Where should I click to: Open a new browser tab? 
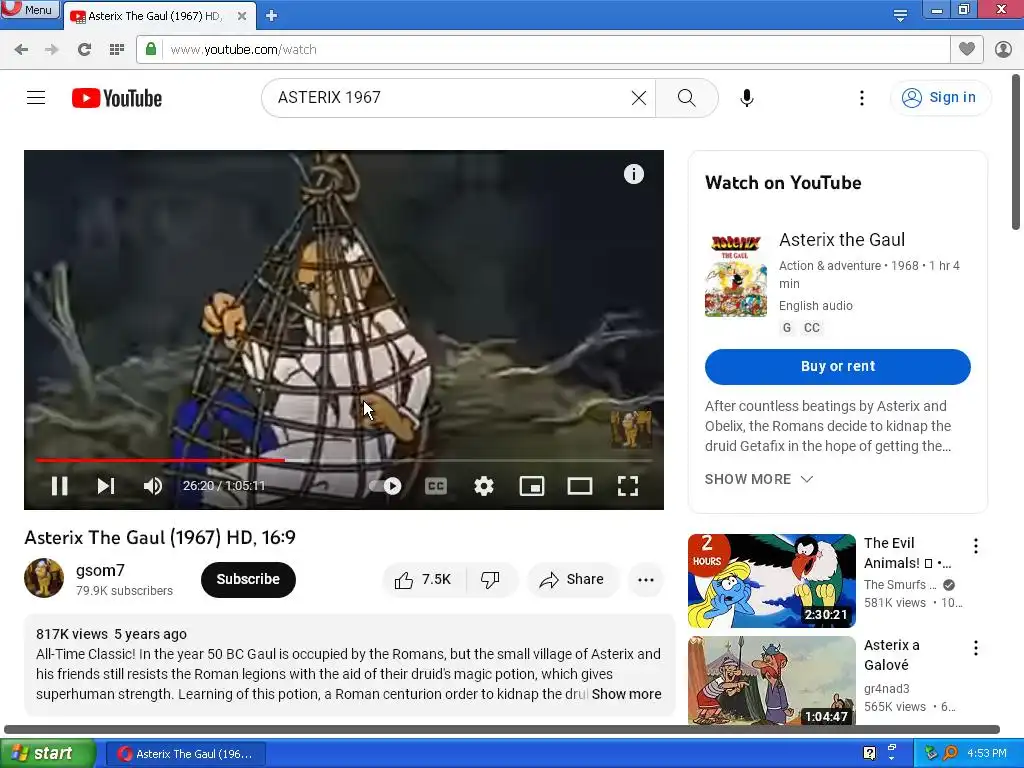pyautogui.click(x=272, y=16)
